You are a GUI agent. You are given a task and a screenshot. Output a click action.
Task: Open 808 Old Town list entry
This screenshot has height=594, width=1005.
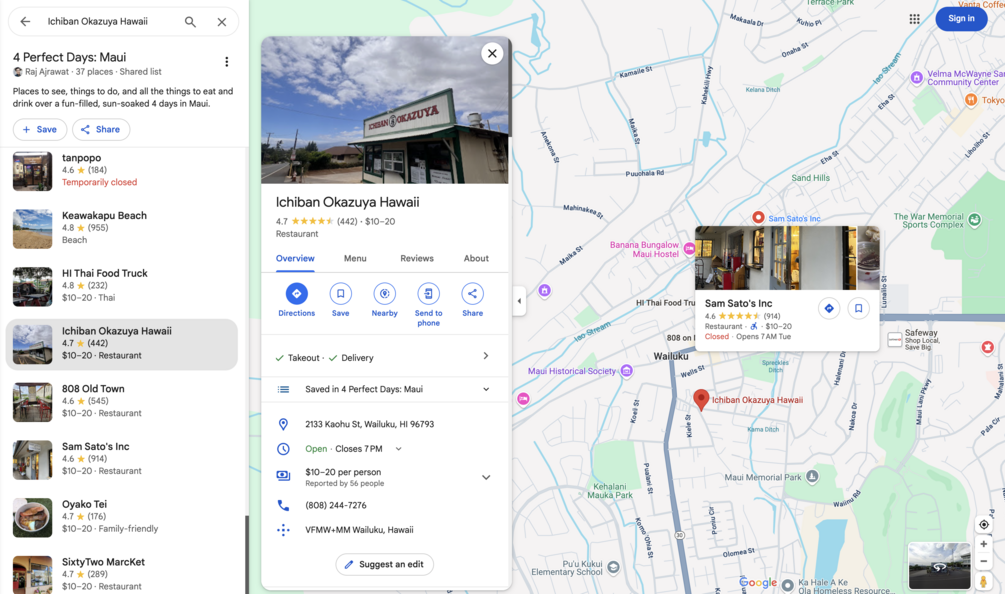point(122,401)
